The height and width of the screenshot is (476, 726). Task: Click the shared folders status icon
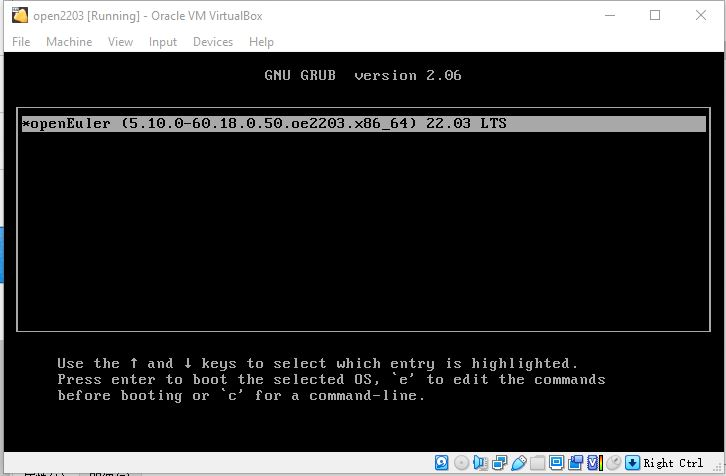pos(538,463)
